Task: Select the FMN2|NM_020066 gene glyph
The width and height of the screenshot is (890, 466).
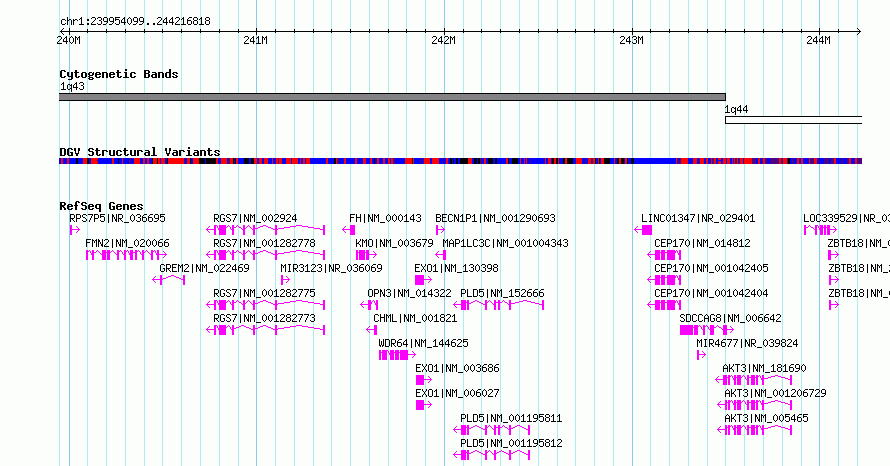Action: (x=127, y=255)
